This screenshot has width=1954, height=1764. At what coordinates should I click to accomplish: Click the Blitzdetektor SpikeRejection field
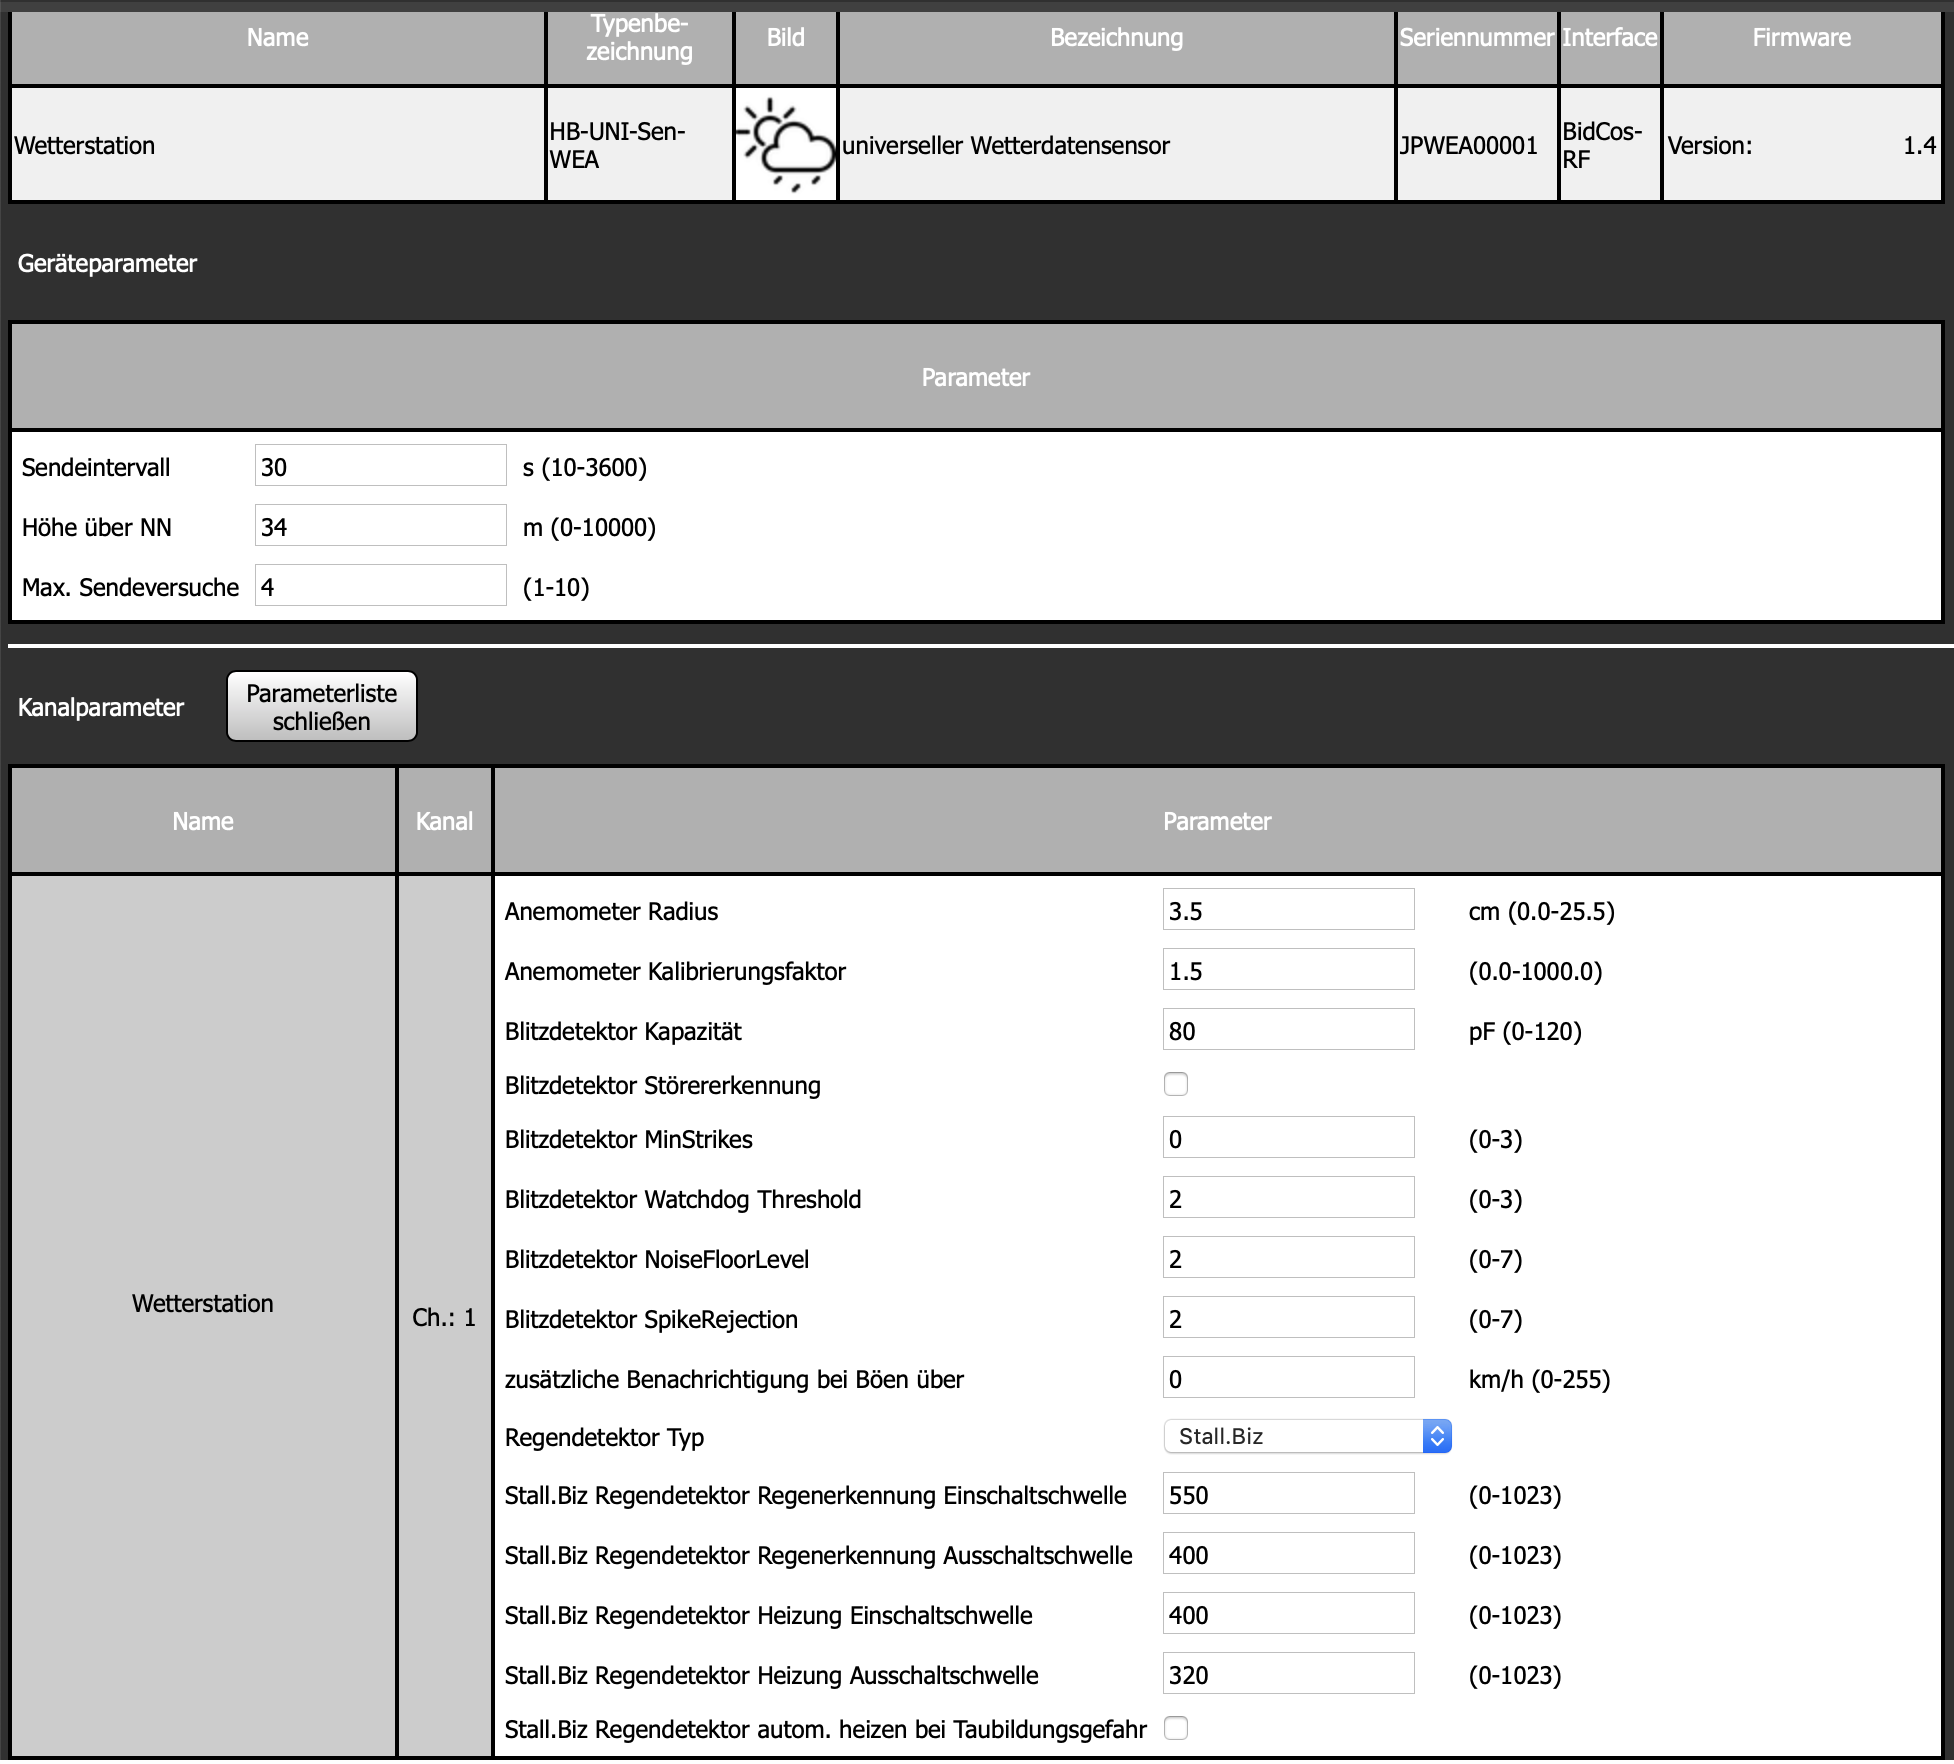1288,1318
